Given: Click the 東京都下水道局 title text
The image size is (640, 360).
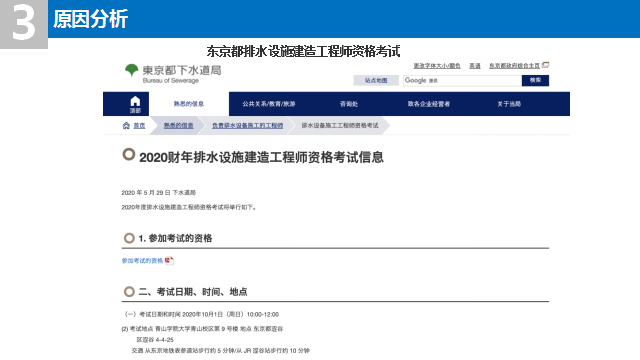Looking at the screenshot, I should [x=182, y=70].
